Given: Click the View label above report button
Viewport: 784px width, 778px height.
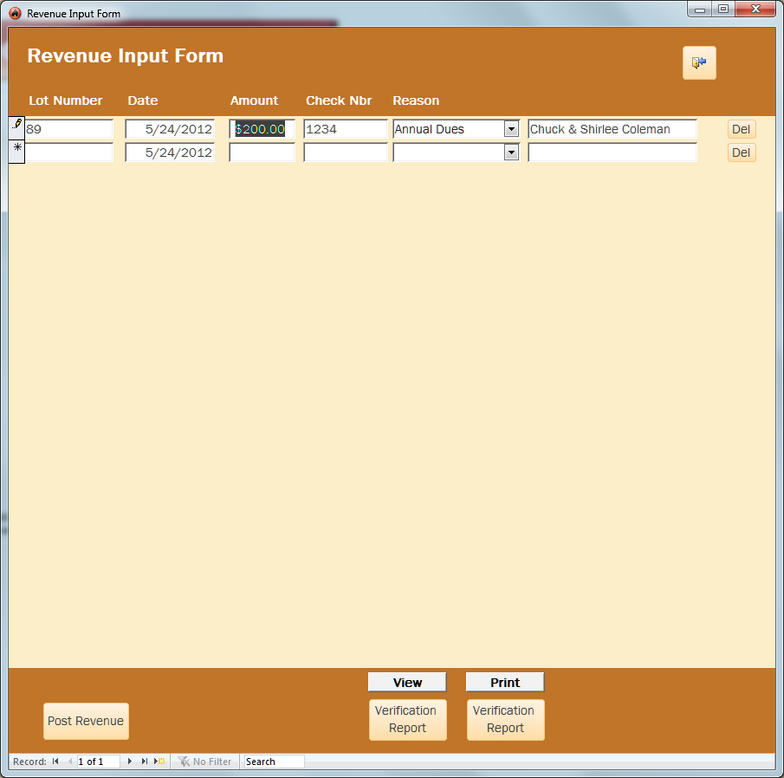Looking at the screenshot, I should [x=408, y=682].
